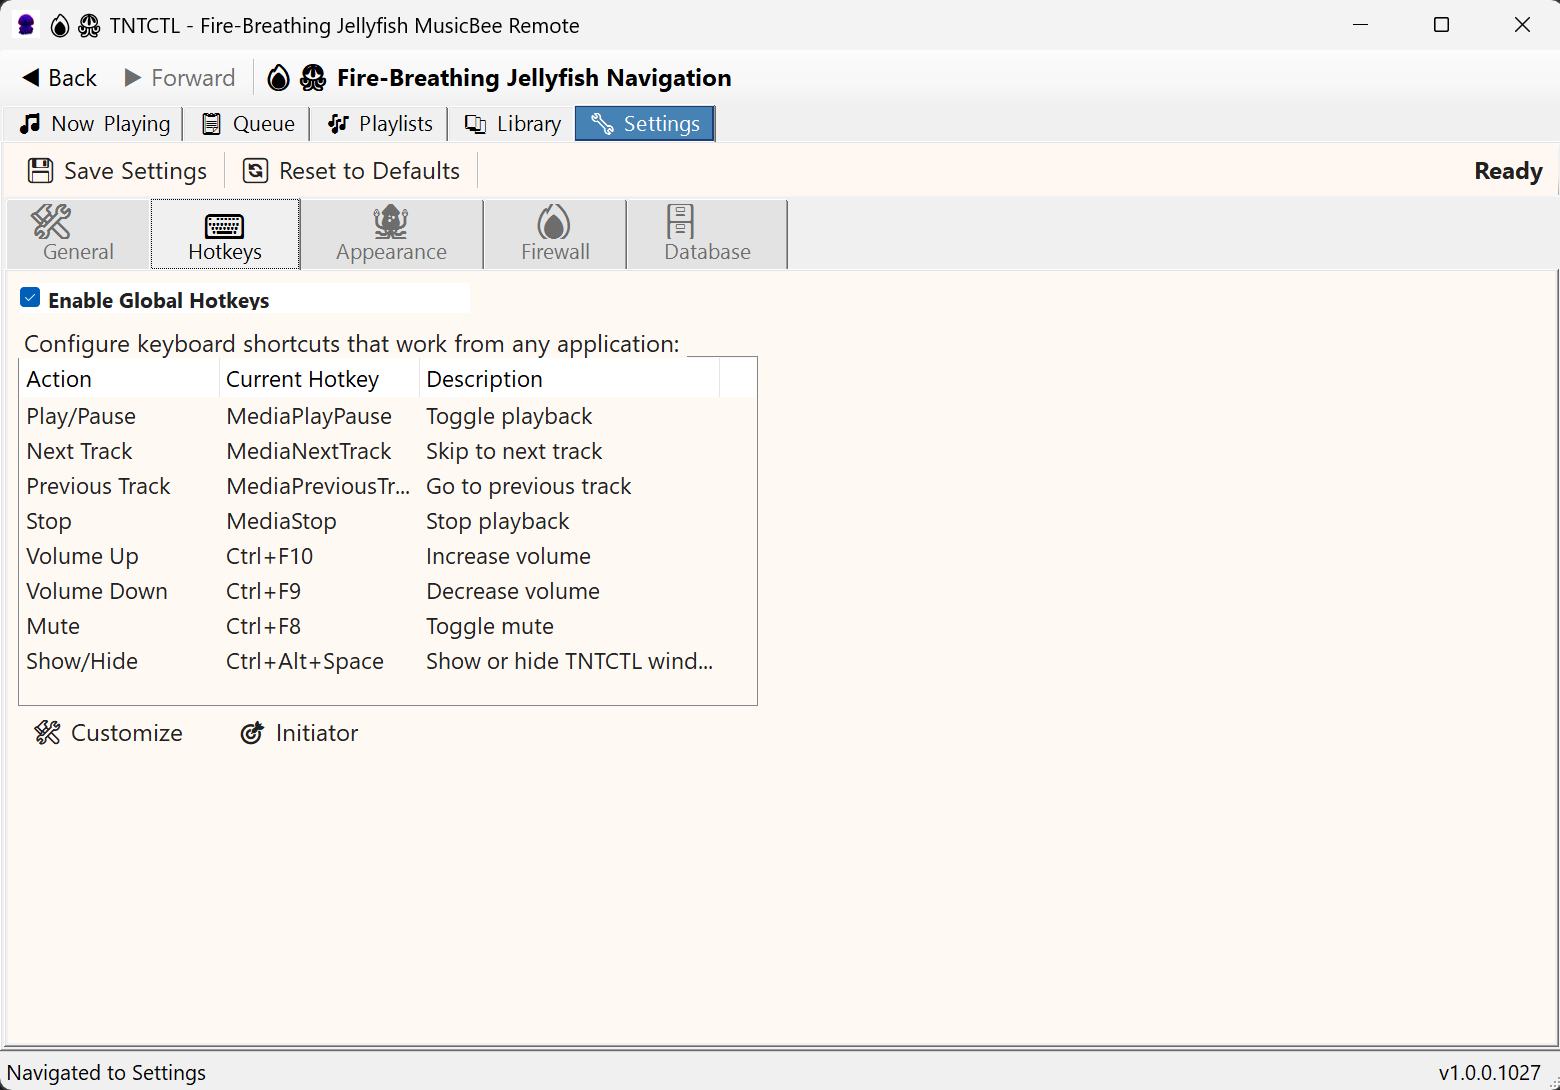Click the Initiator dart icon
Image resolution: width=1560 pixels, height=1090 pixels.
click(252, 733)
